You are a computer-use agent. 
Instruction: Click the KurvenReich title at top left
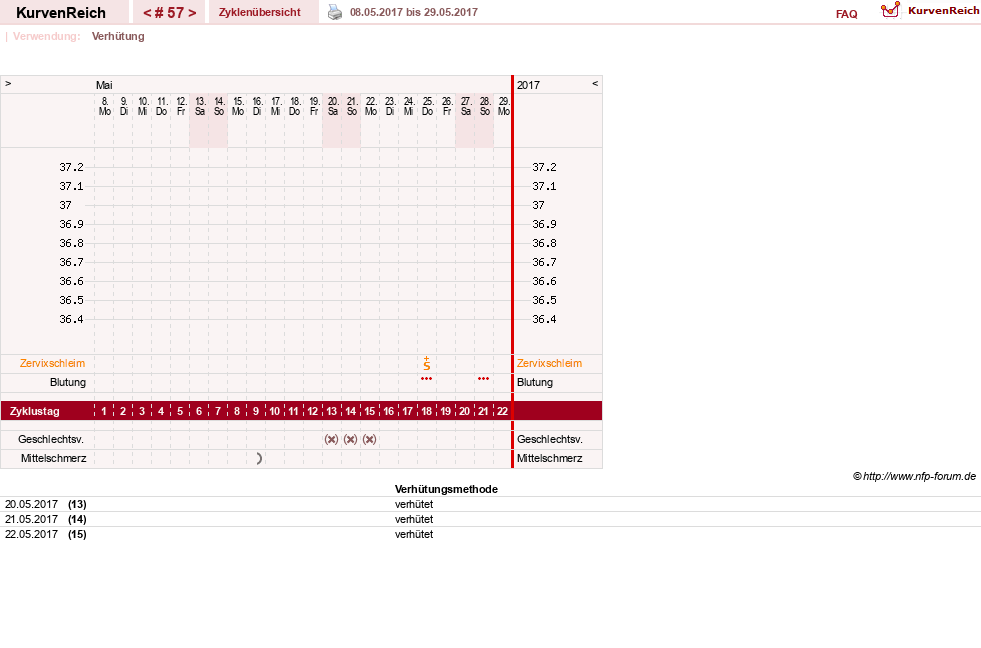click(x=61, y=13)
